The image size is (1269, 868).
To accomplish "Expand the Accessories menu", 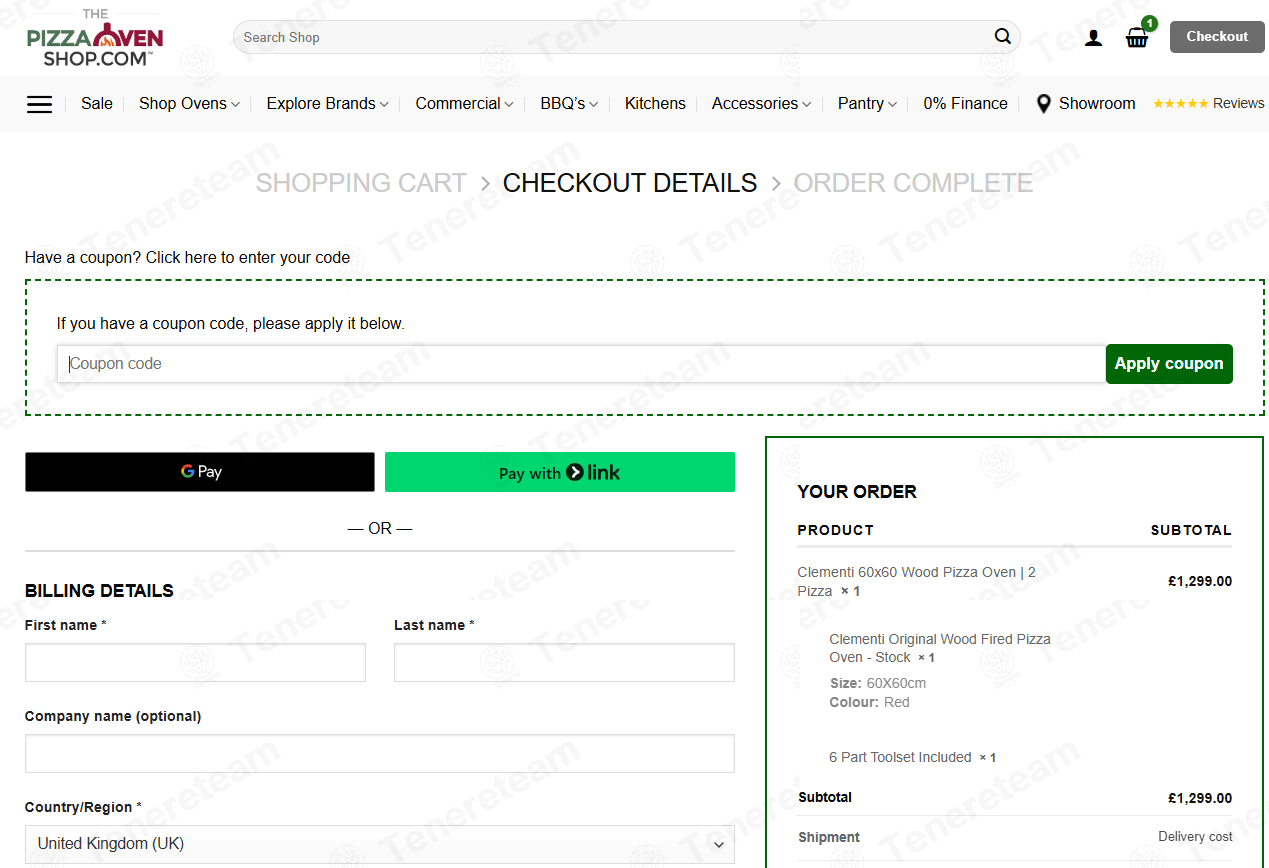I will [761, 104].
